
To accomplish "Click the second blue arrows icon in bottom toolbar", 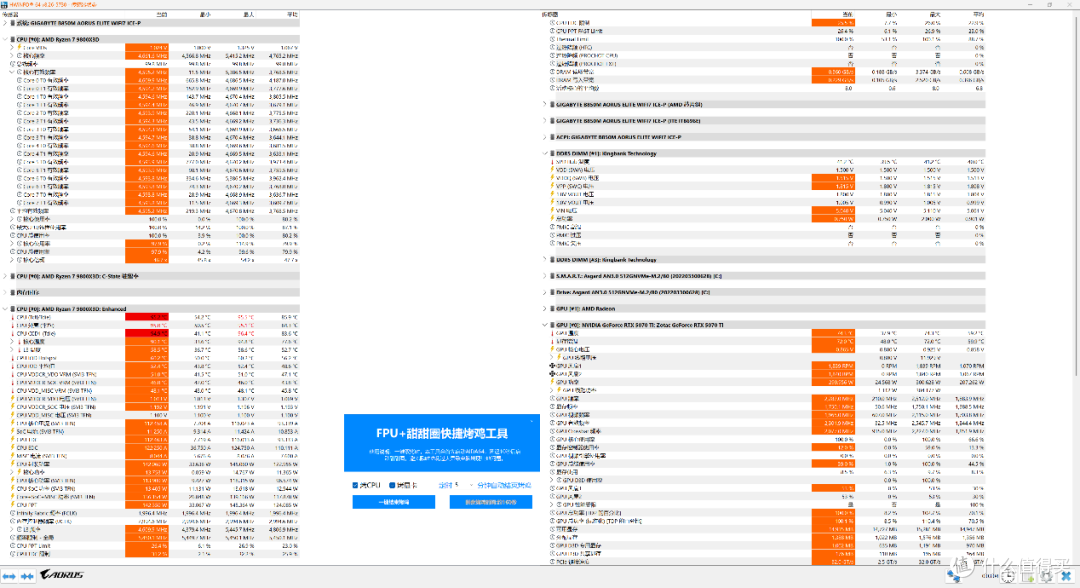I will [x=27, y=576].
